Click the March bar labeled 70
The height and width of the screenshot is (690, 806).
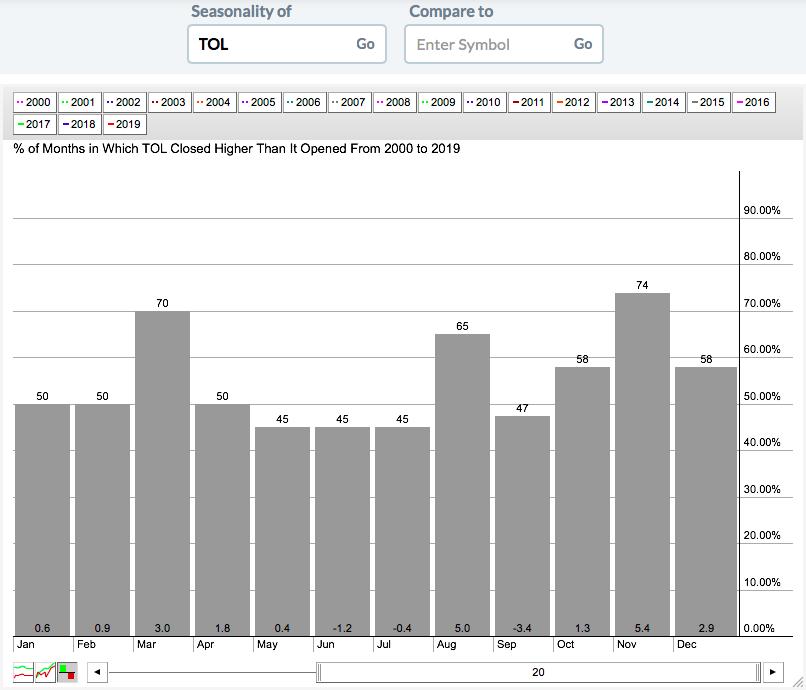click(162, 474)
